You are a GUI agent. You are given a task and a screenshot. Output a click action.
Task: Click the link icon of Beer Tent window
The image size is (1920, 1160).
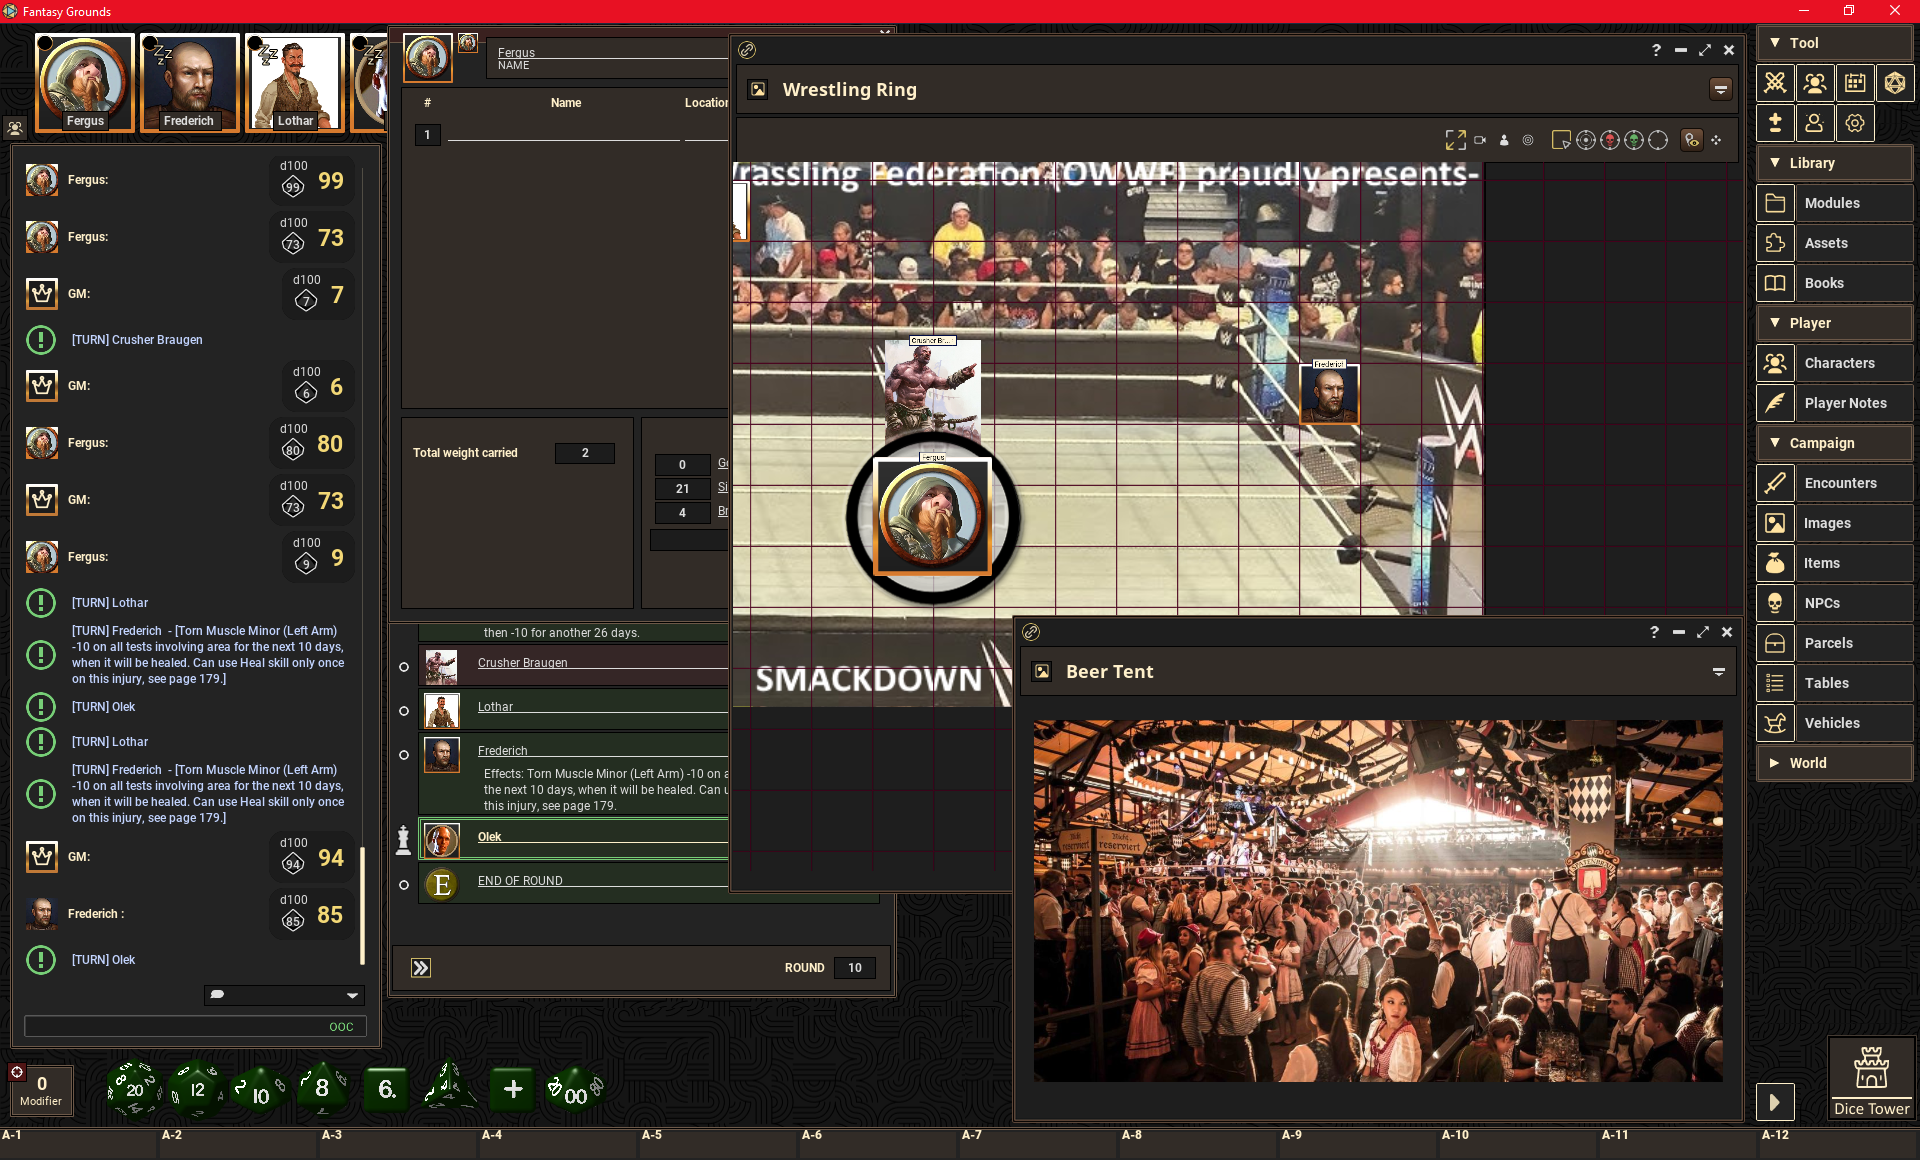(x=1031, y=632)
